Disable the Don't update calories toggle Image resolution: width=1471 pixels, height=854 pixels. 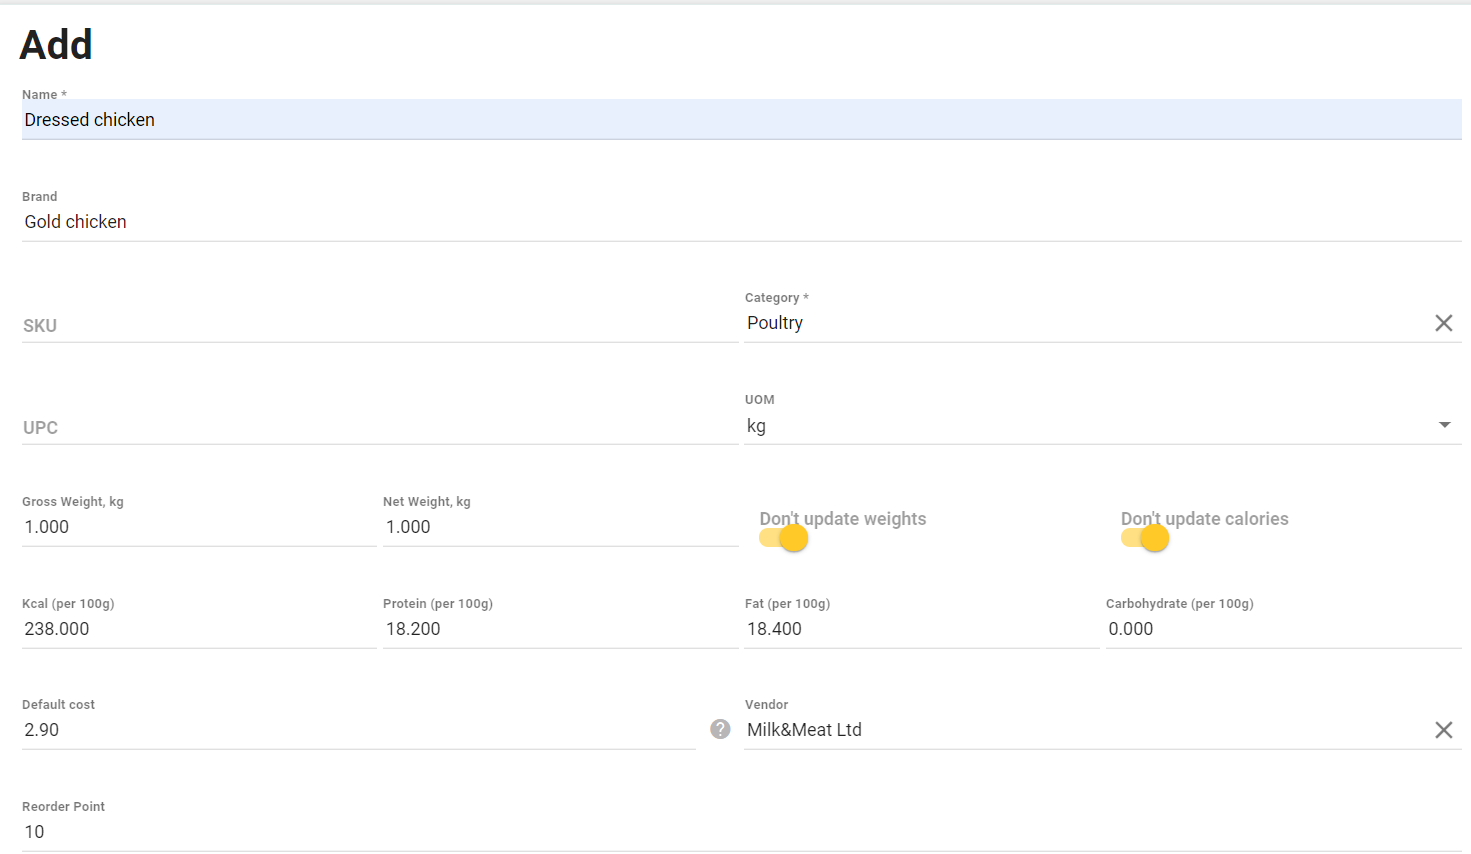pyautogui.click(x=1145, y=537)
